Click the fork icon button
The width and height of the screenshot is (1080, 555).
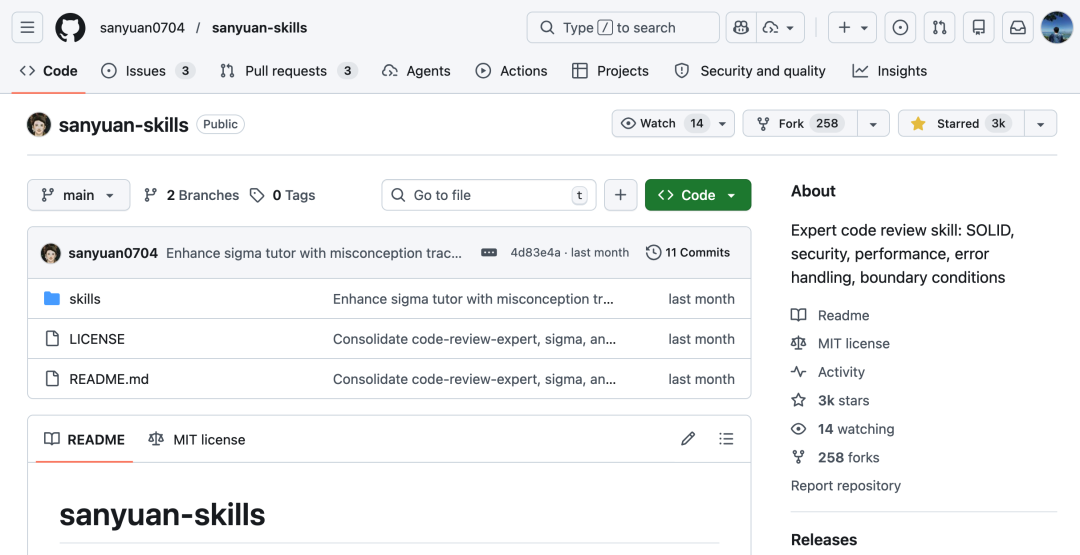(763, 124)
